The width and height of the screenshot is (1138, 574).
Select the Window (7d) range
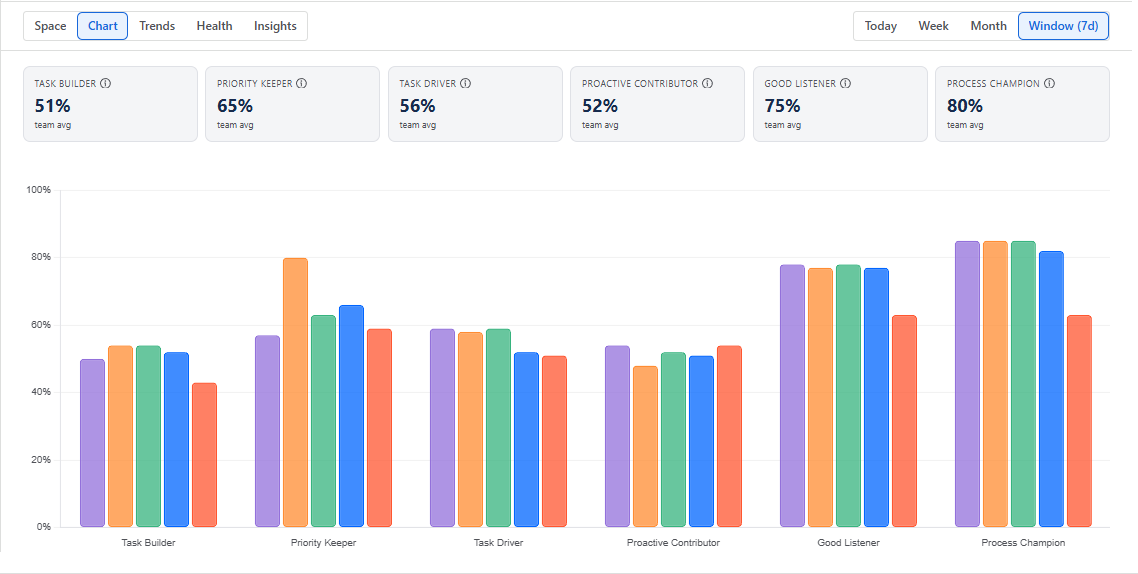point(1063,26)
